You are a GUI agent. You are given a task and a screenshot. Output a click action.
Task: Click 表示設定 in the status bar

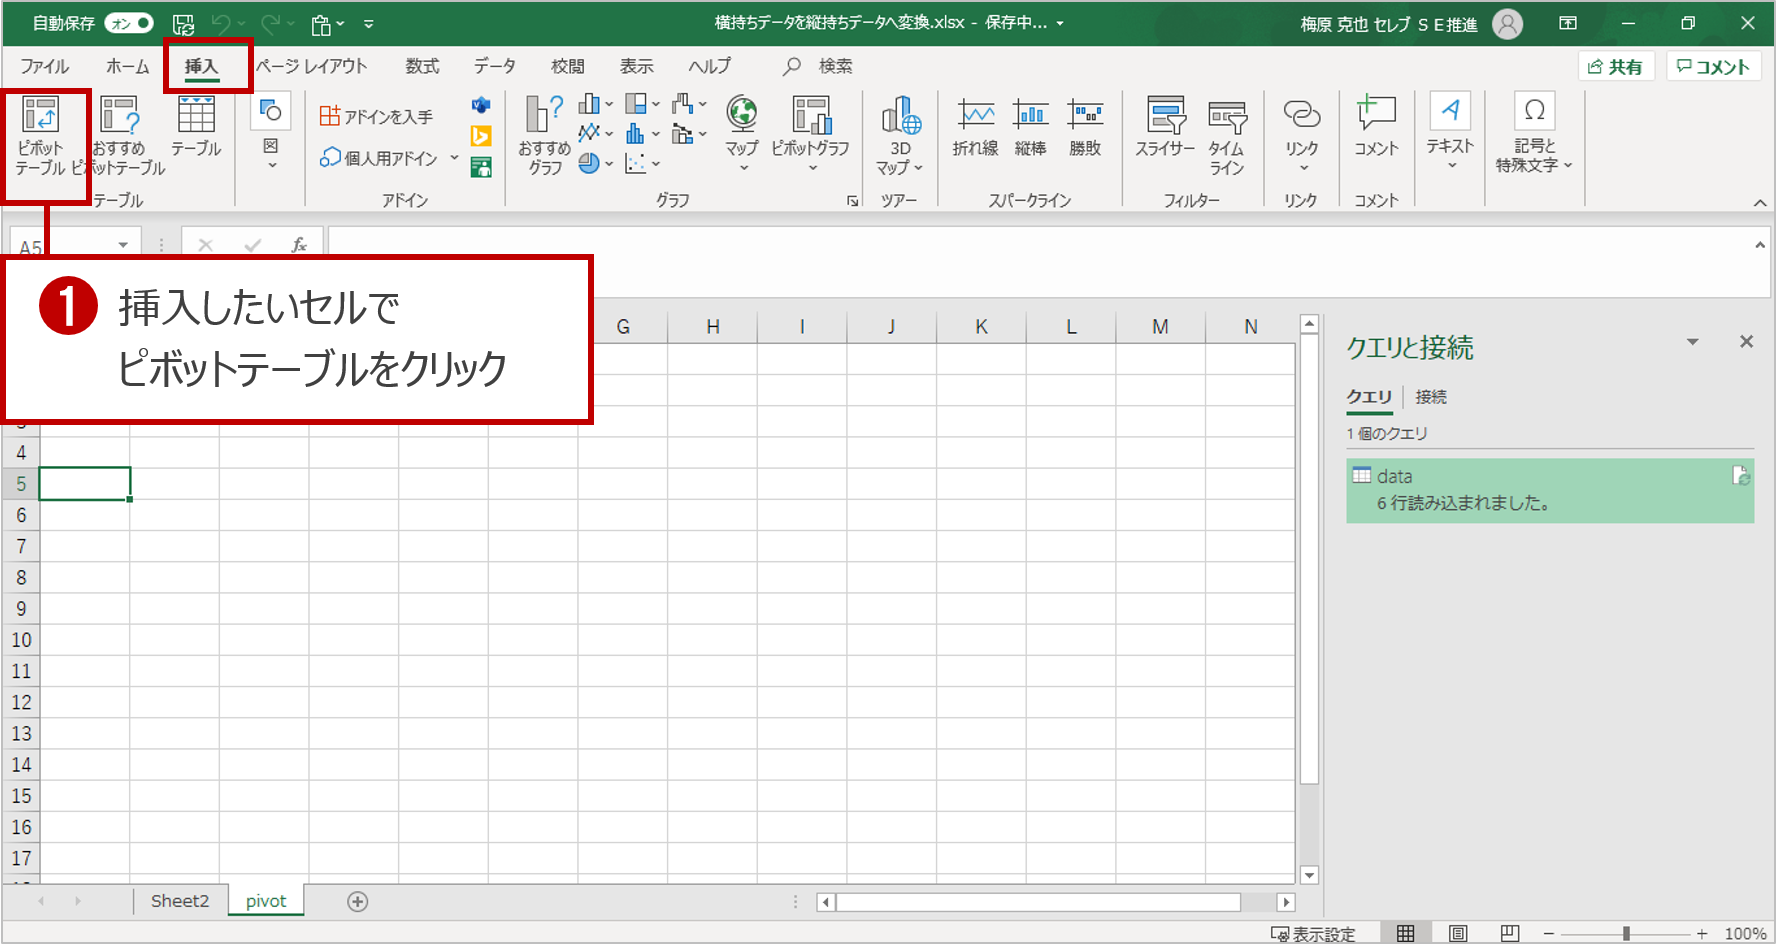(1313, 933)
